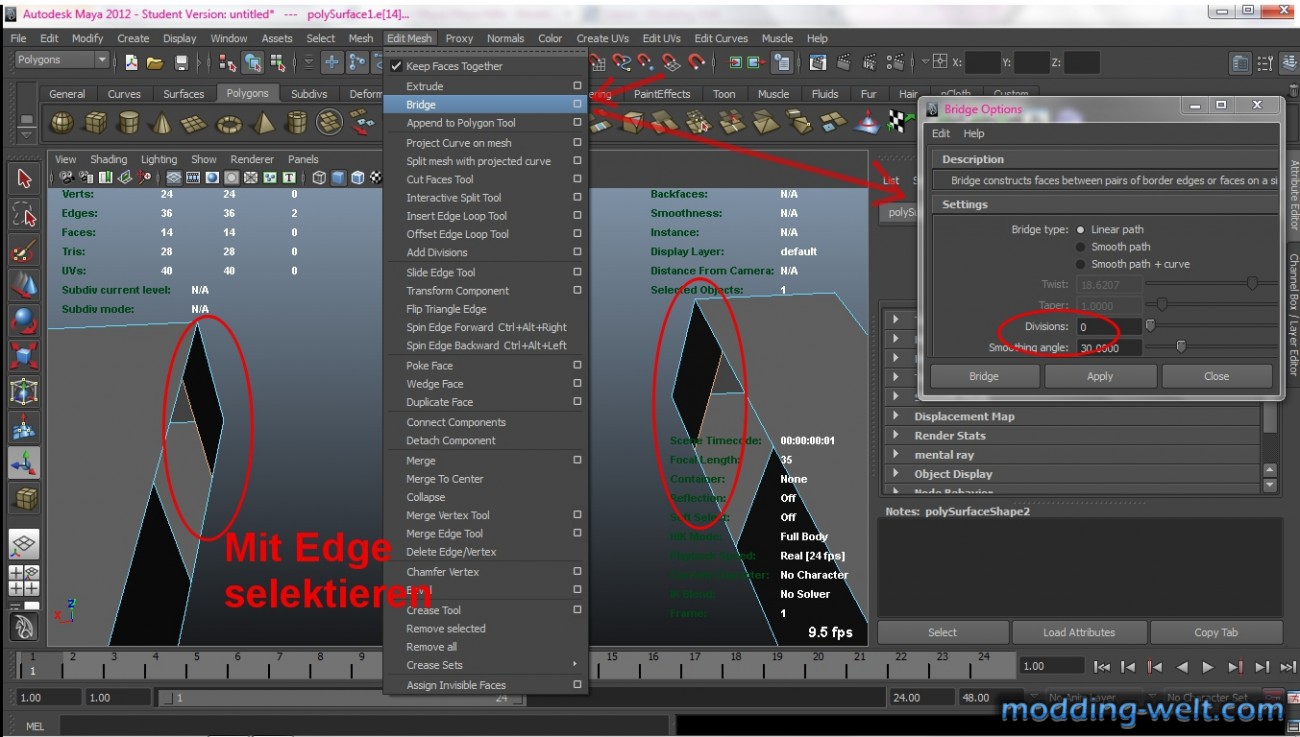1300x737 pixels.
Task: Open the Edit Mesh menu
Action: pos(409,38)
